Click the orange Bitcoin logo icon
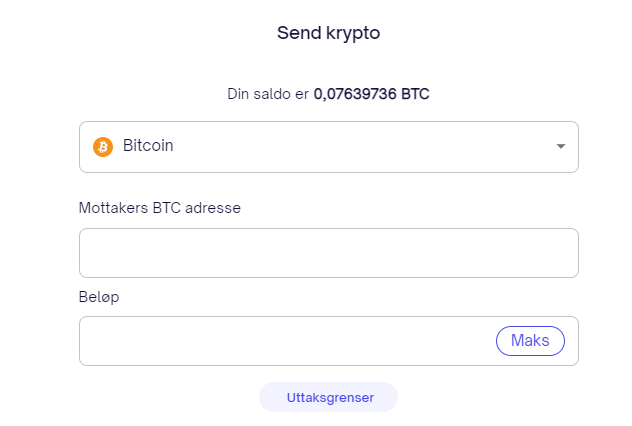This screenshot has height=426, width=632. coord(103,147)
